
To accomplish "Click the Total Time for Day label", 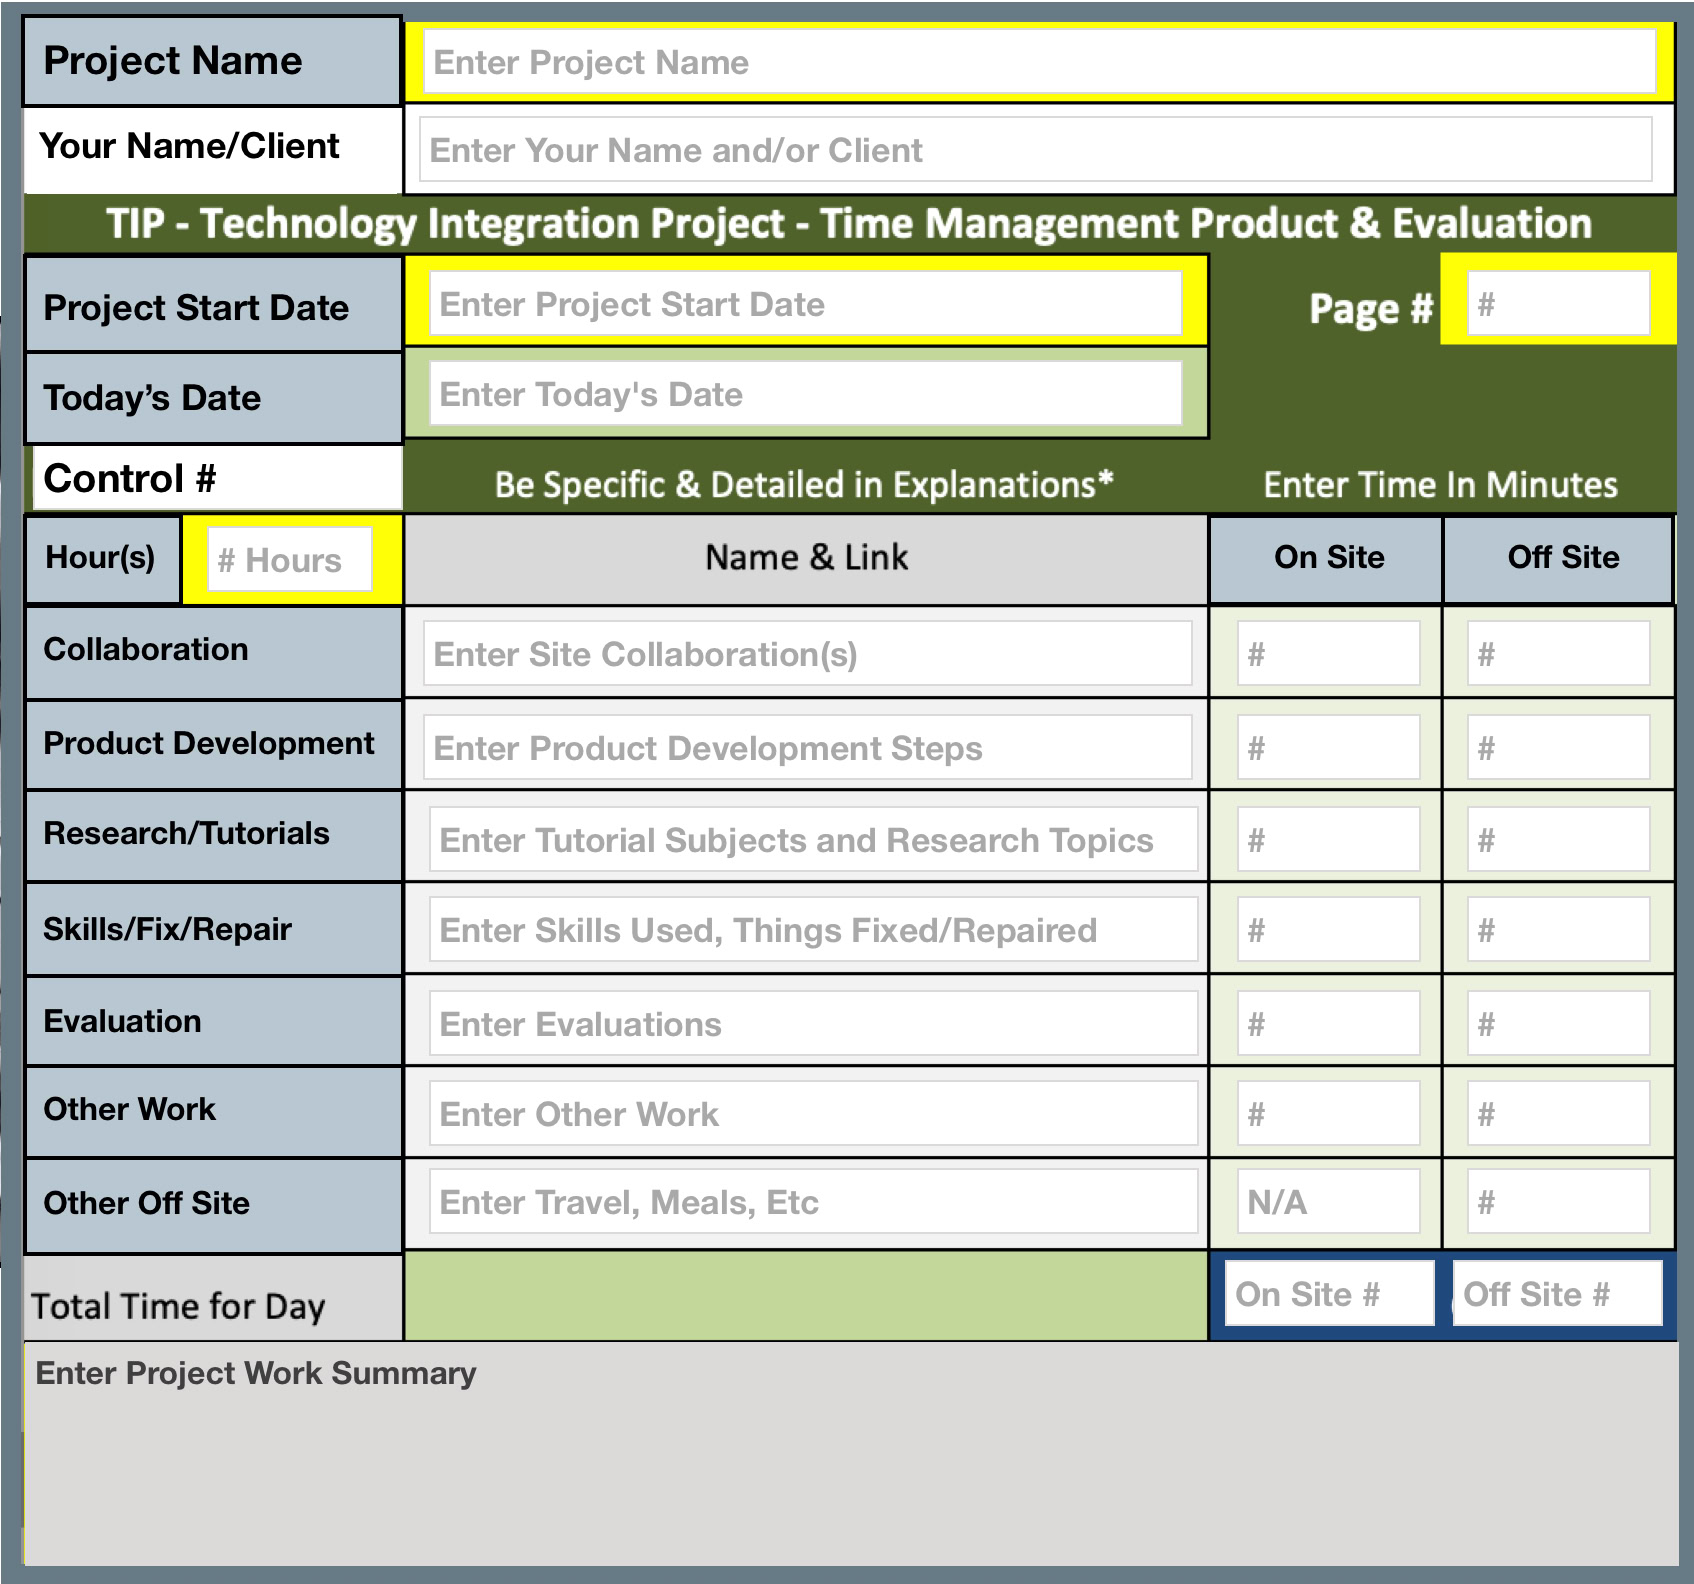I will click(178, 1306).
